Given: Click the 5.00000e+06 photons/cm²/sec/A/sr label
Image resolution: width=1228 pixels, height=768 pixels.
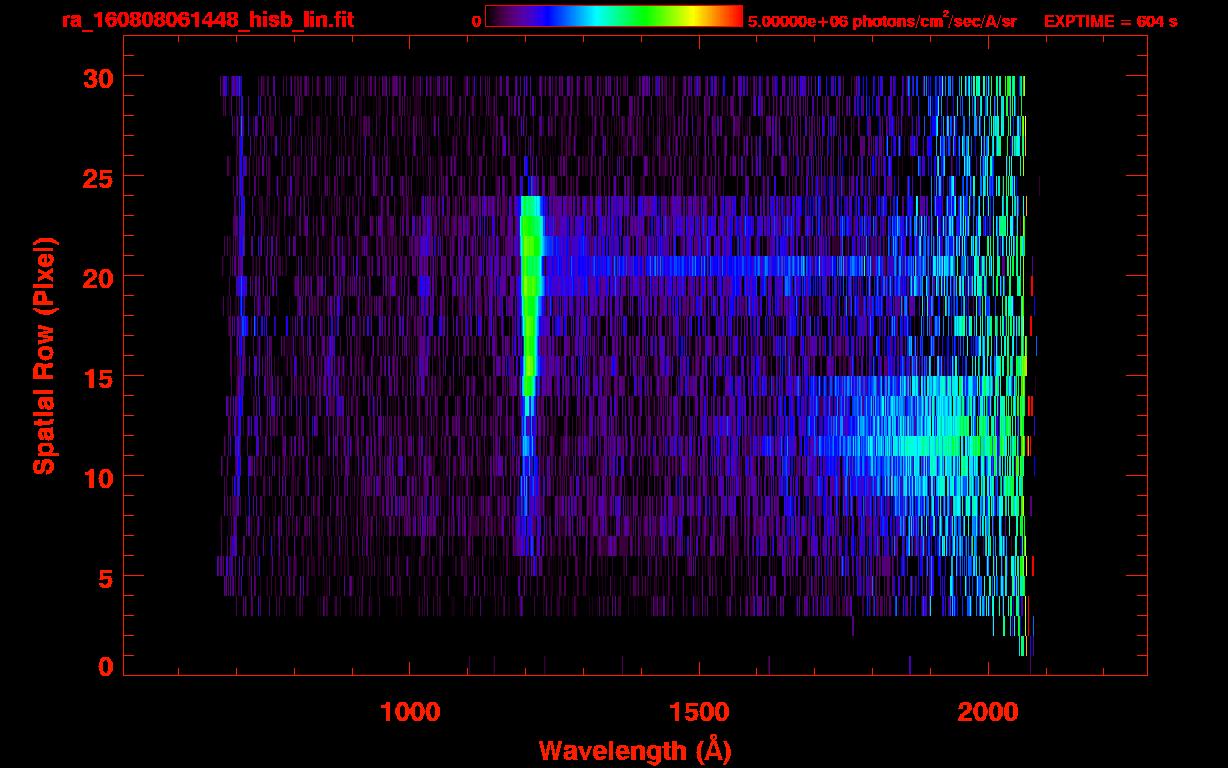Looking at the screenshot, I should (882, 20).
